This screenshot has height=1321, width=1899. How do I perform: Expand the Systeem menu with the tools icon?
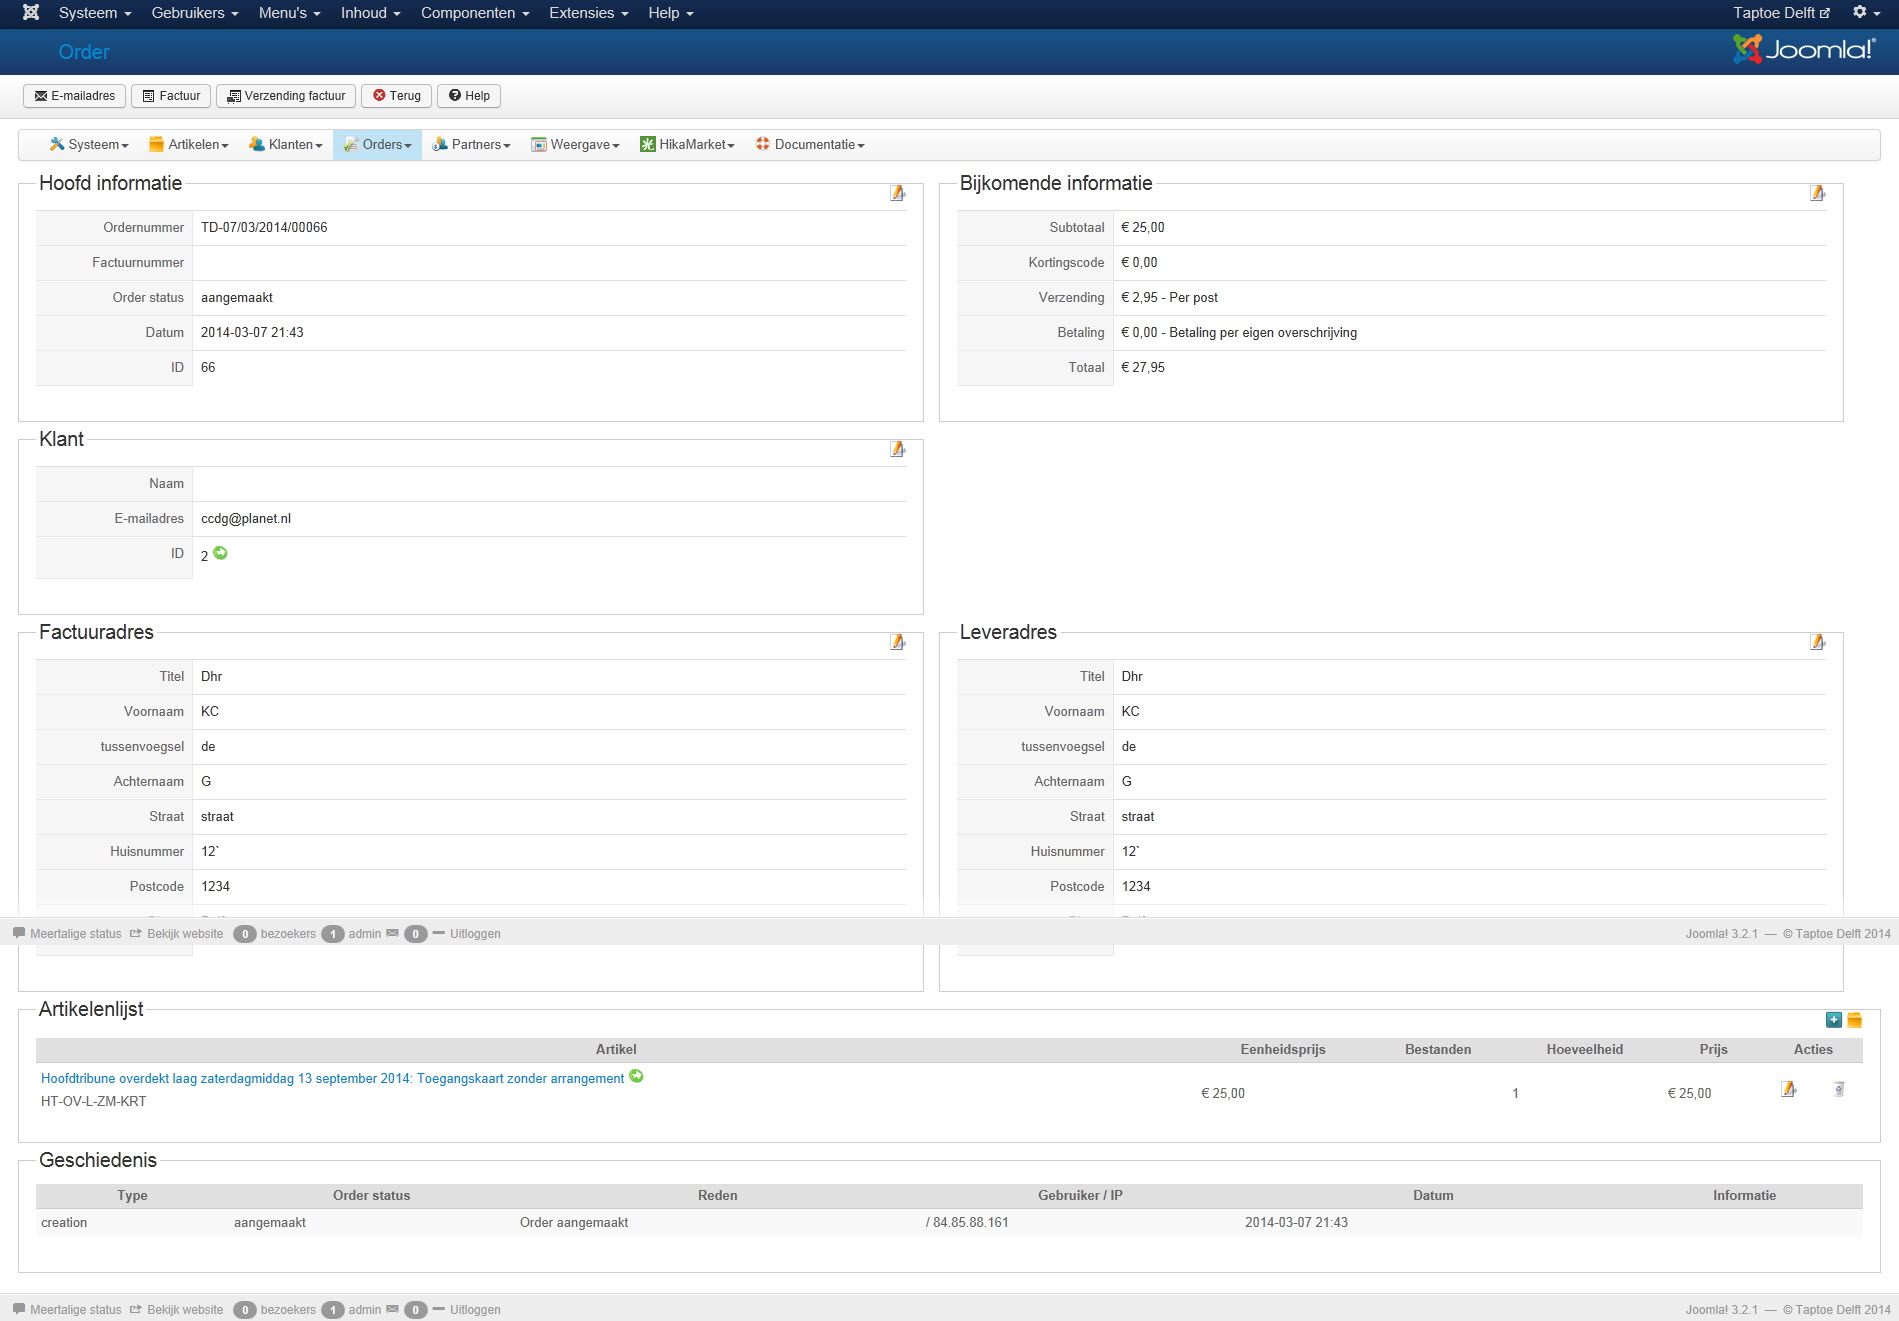tap(89, 145)
